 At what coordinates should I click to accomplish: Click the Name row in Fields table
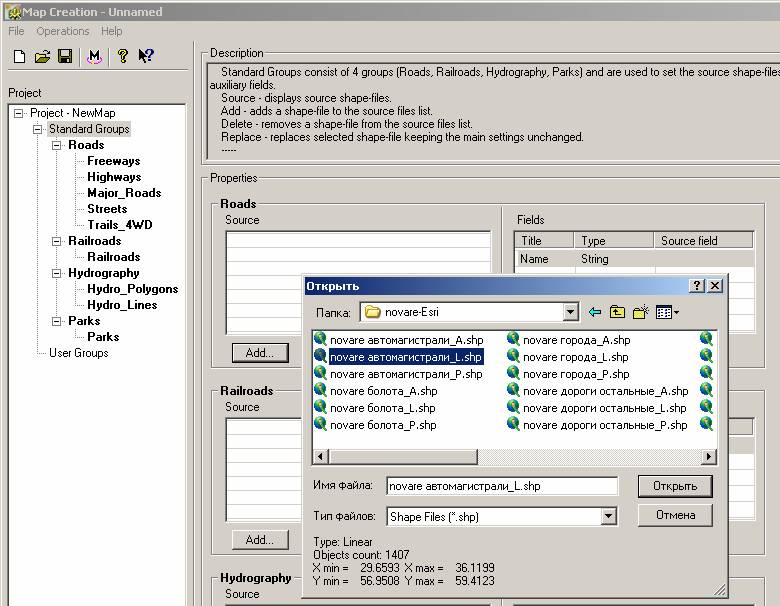coord(634,259)
